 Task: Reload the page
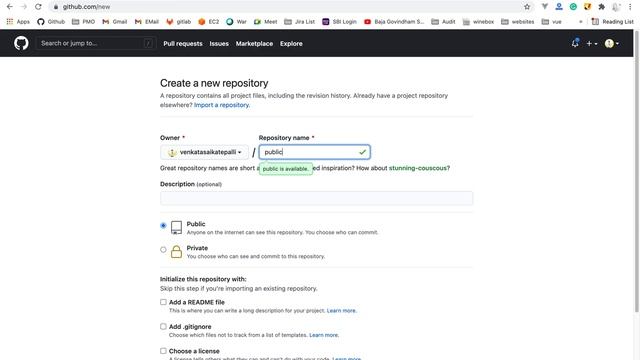click(38, 7)
